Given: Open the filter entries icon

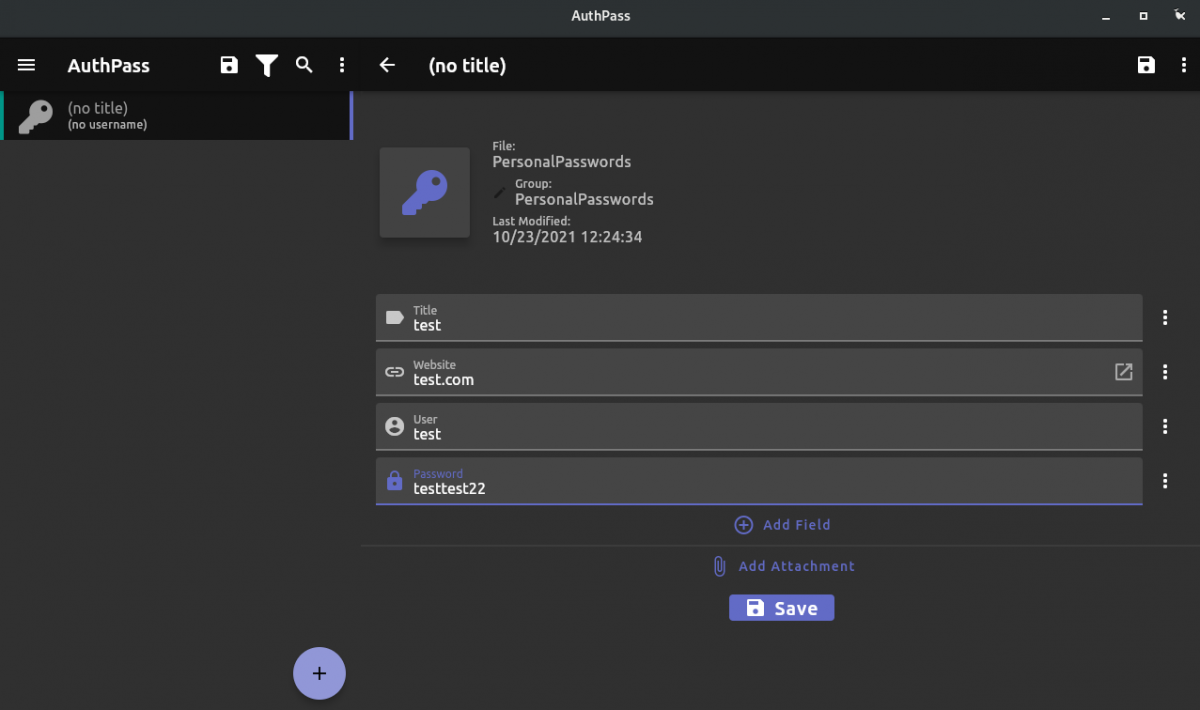Looking at the screenshot, I should [266, 64].
